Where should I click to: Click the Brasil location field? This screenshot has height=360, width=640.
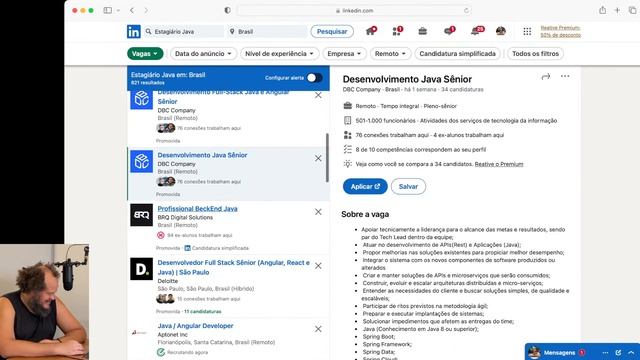(x=267, y=31)
